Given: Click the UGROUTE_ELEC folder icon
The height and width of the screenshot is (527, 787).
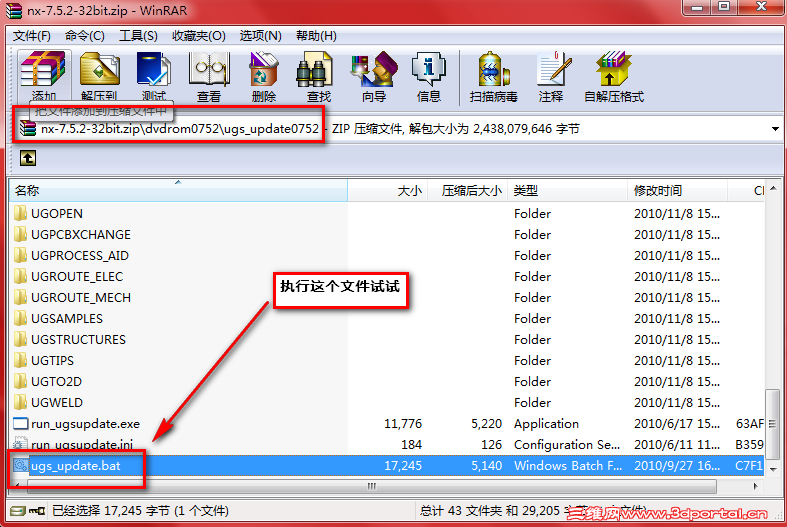Looking at the screenshot, I should (x=21, y=277).
